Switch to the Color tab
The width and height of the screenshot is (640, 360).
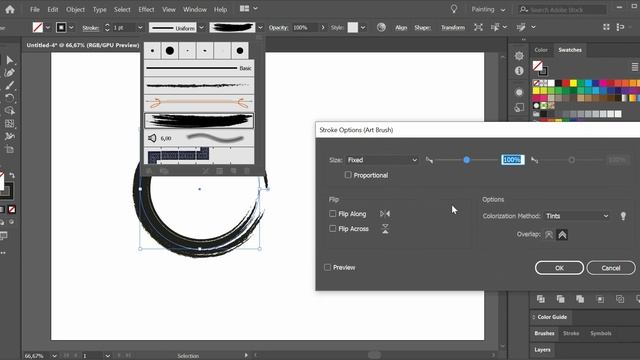click(541, 50)
